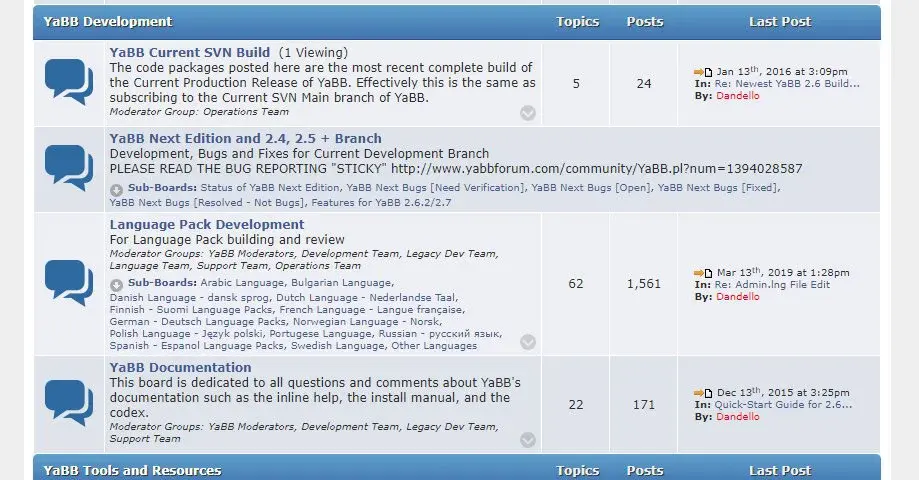The height and width of the screenshot is (480, 919).
Task: Open Status of YaBB Next Edition sub-board
Action: 270,188
